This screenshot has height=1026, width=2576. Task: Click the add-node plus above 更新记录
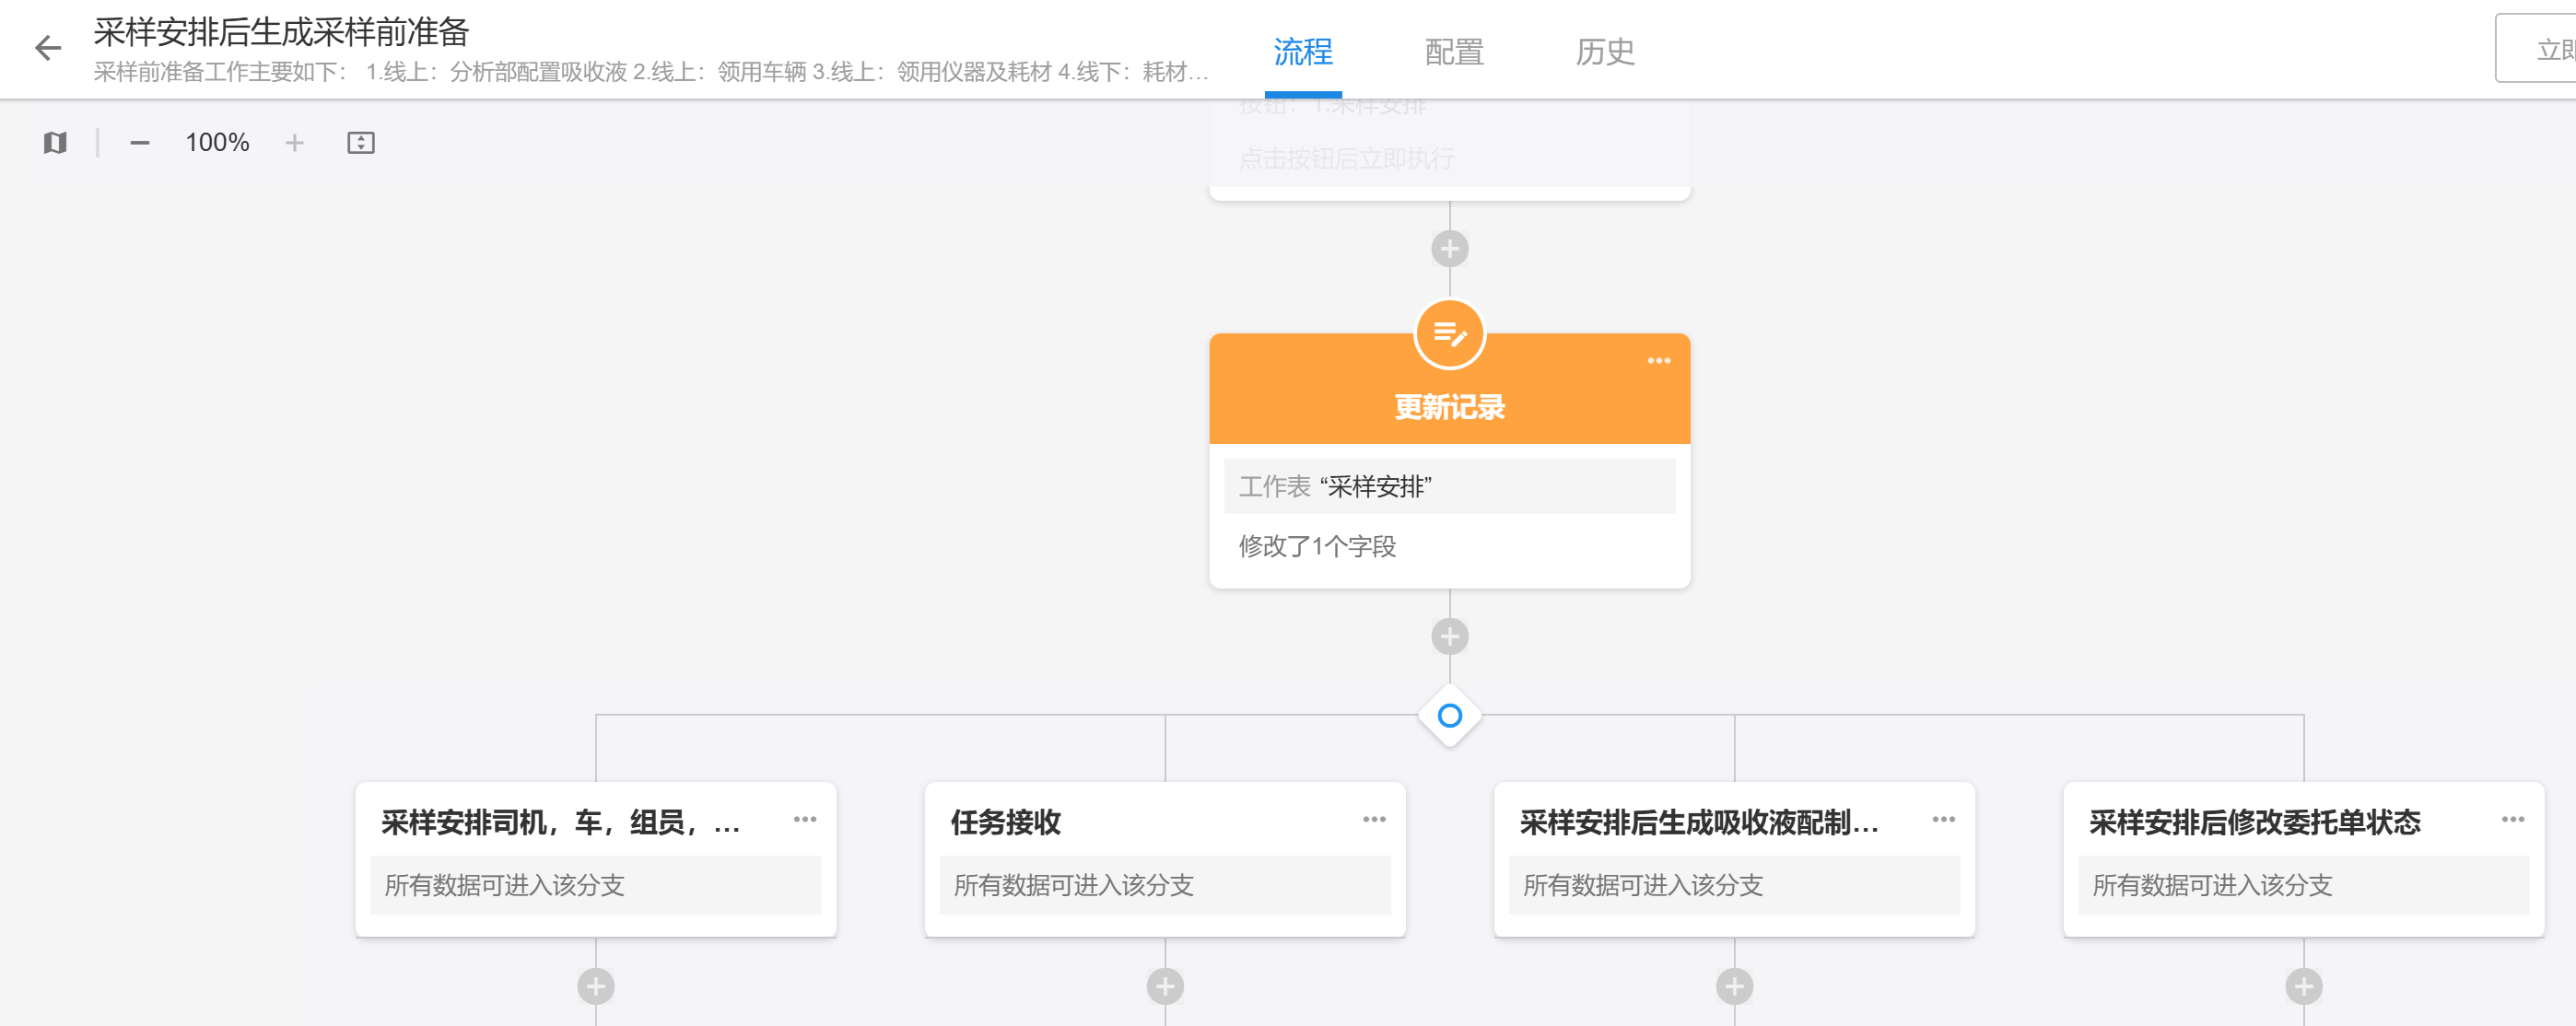(1449, 249)
